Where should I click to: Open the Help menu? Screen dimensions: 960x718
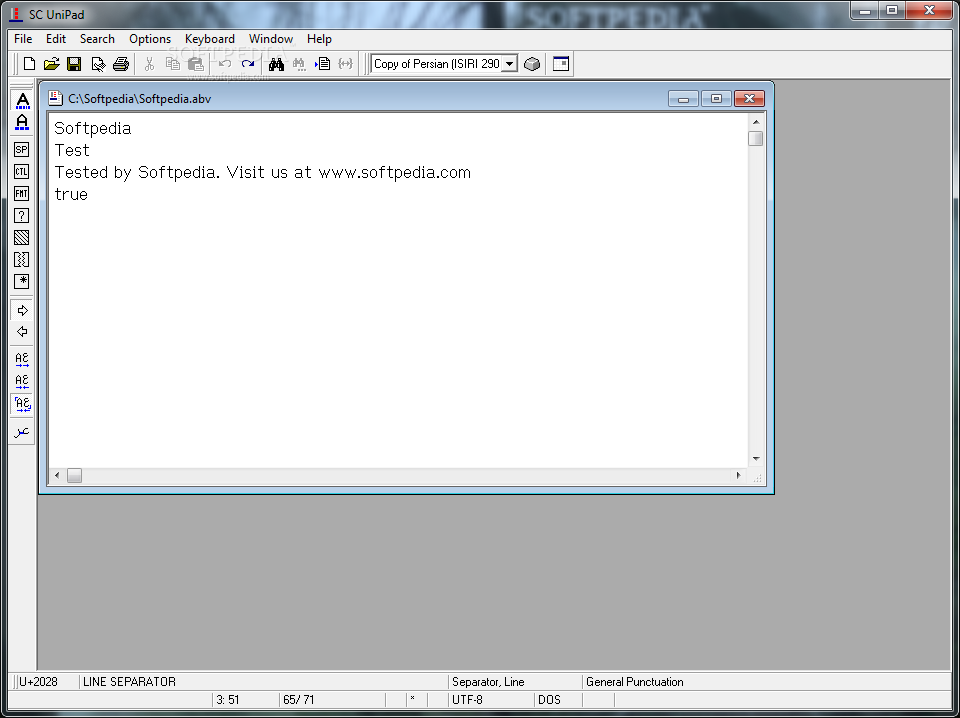click(319, 39)
